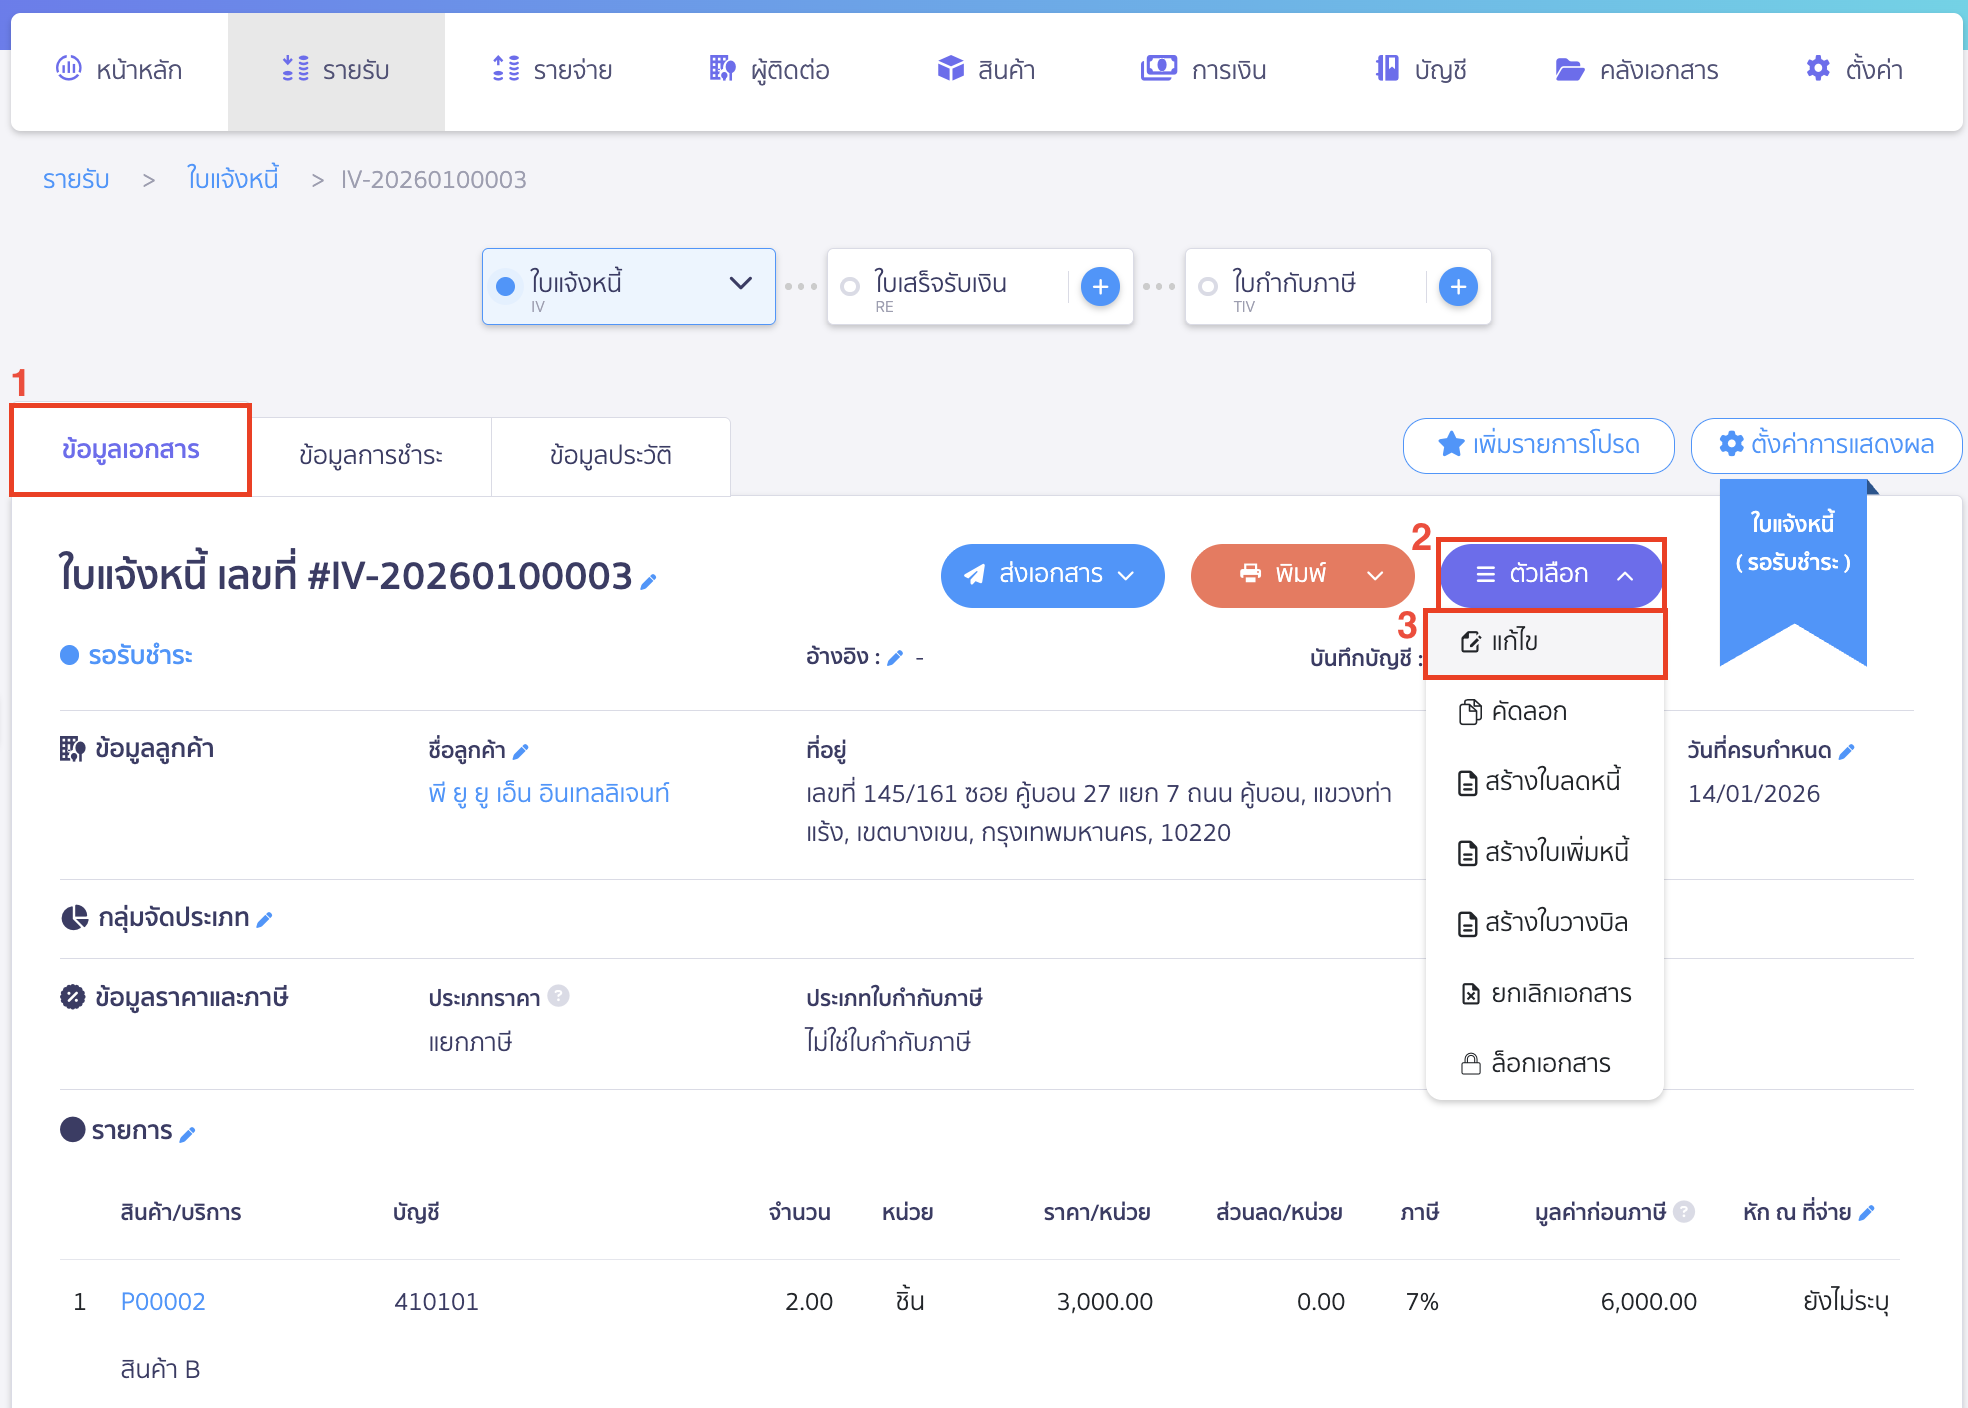Click ตั้งค่าการแสดงผล display settings button
Viewport: 1968px width, 1408px height.
point(1826,445)
